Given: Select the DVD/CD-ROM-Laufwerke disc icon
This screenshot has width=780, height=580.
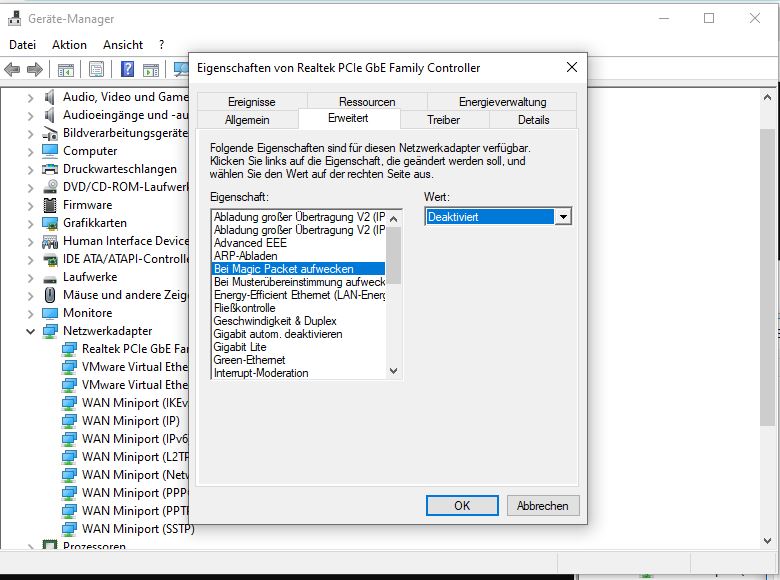Looking at the screenshot, I should [50, 187].
